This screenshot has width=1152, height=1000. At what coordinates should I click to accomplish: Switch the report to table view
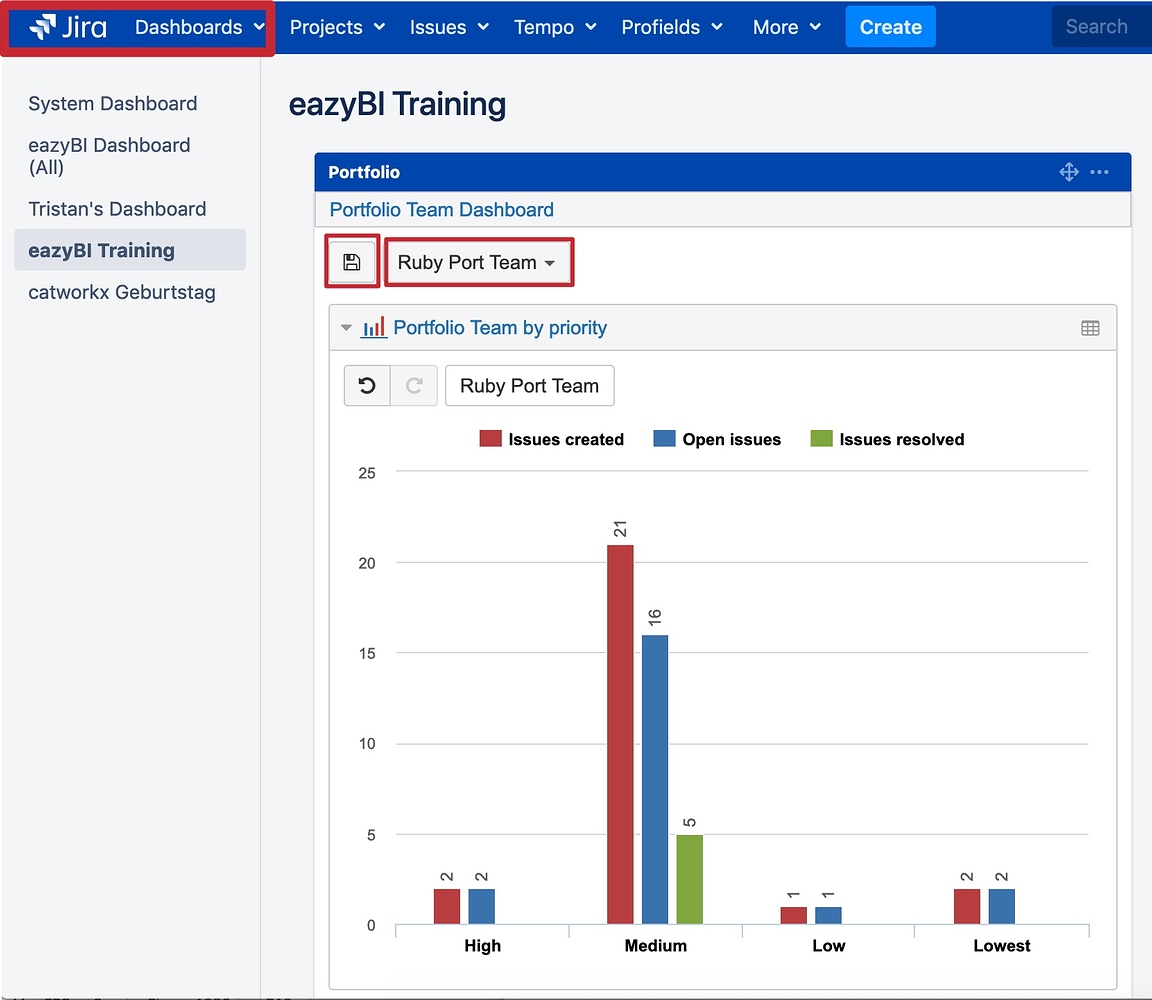[1090, 327]
